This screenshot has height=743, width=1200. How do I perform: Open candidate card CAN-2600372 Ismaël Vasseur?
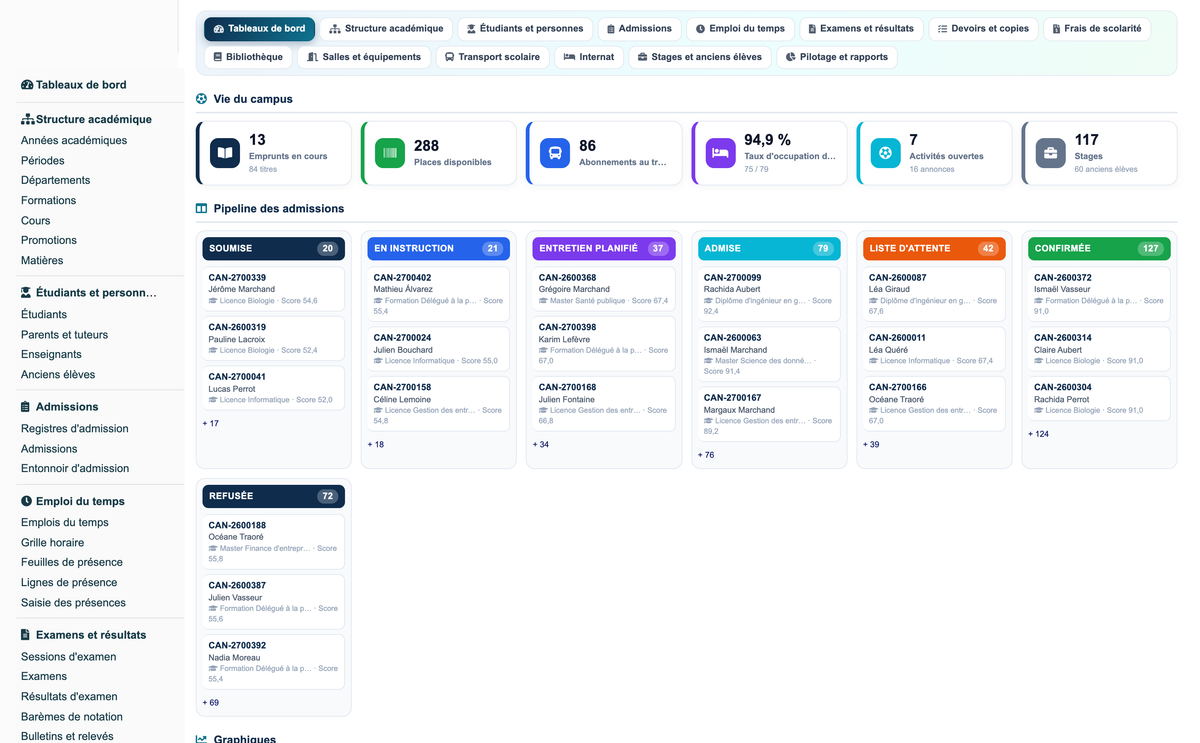[x=1099, y=294]
